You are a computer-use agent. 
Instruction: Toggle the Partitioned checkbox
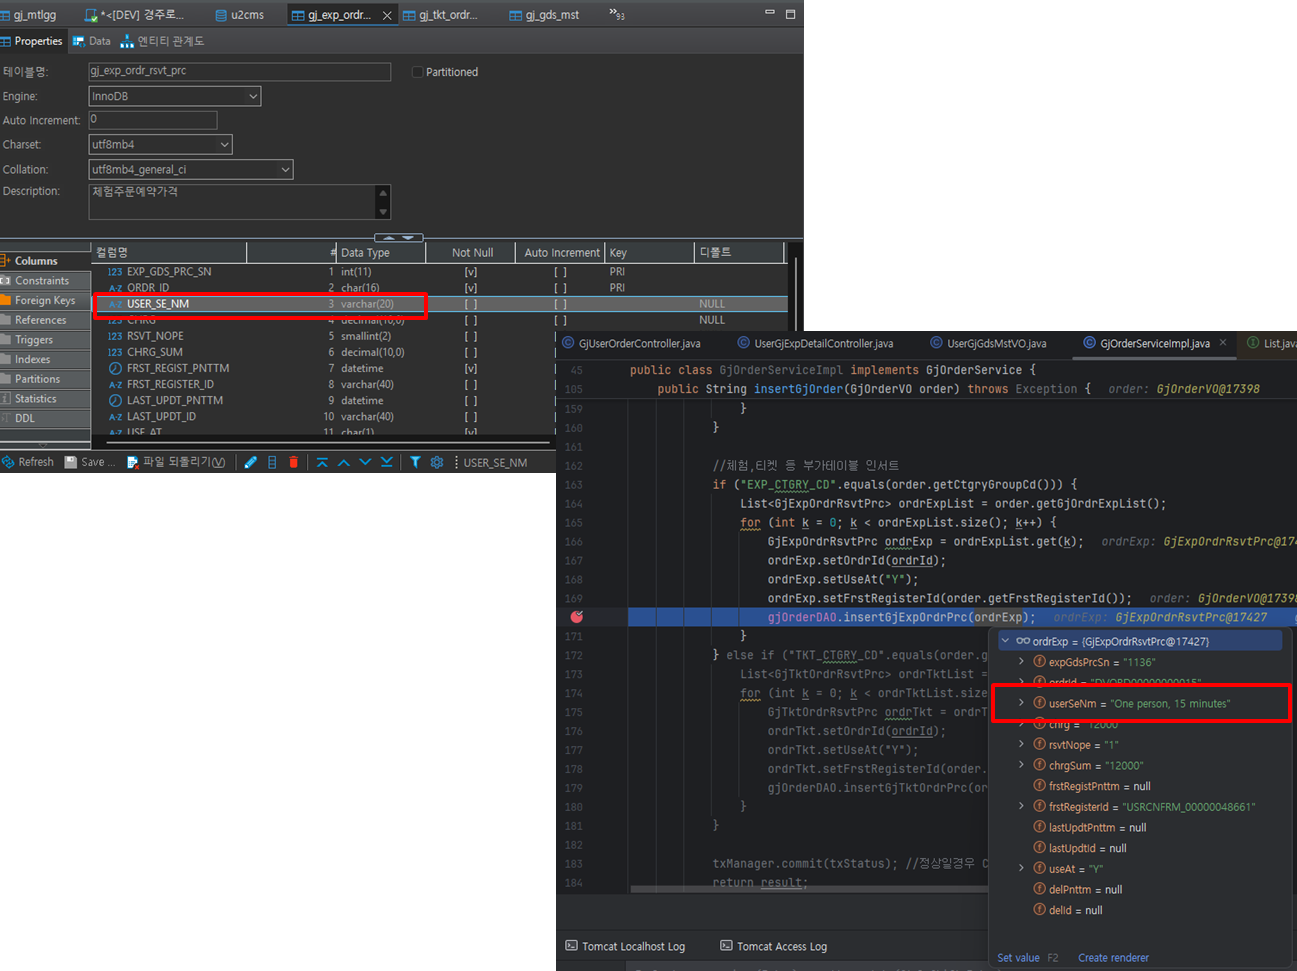click(417, 72)
